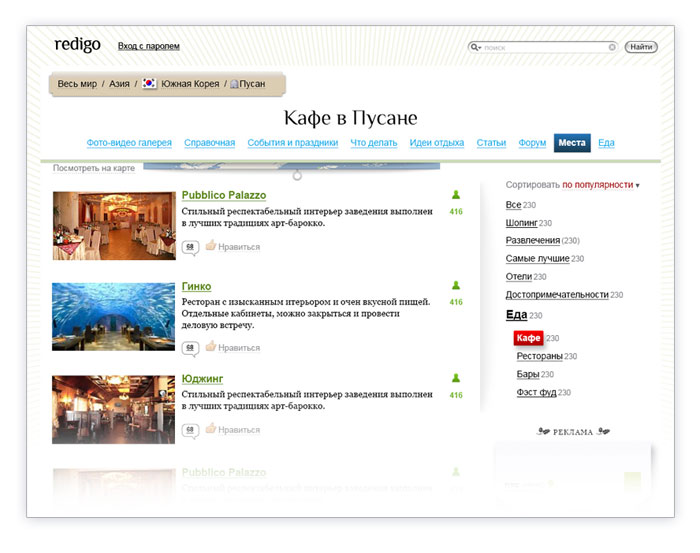The width and height of the screenshot is (700, 553).
Task: Select Рестораны in the sidebar list
Action: [539, 356]
